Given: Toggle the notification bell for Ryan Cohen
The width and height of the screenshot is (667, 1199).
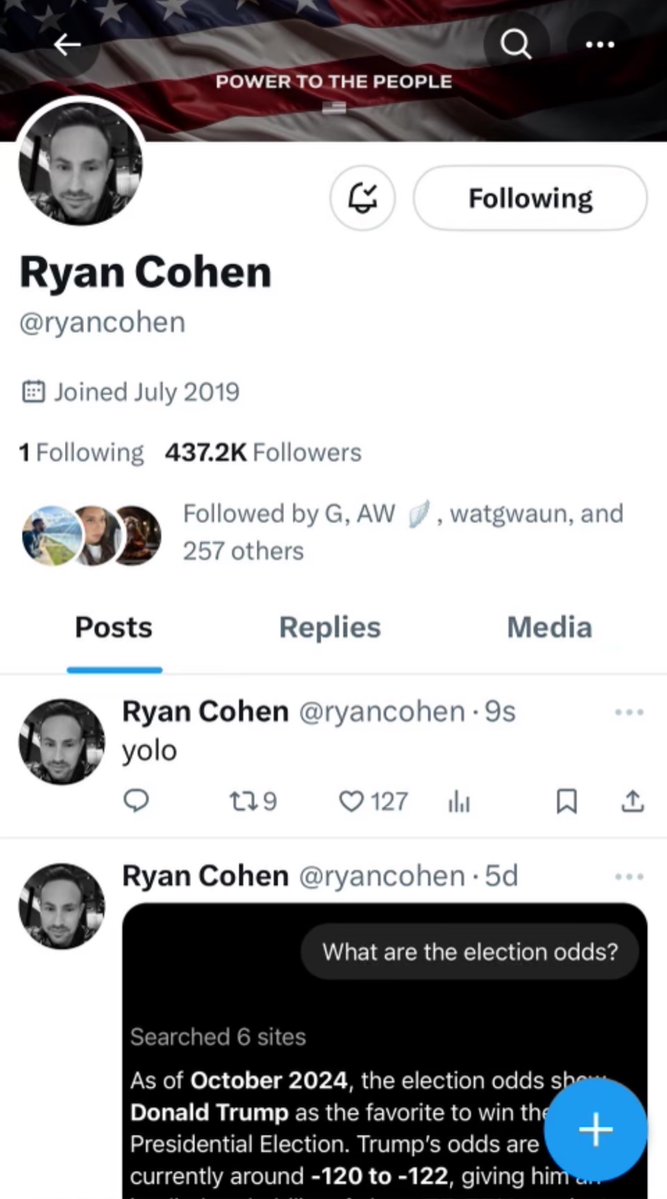Looking at the screenshot, I should (363, 198).
